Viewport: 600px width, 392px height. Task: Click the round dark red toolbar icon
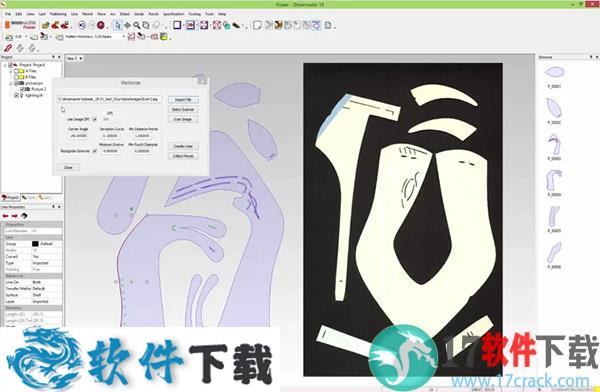(101, 25)
